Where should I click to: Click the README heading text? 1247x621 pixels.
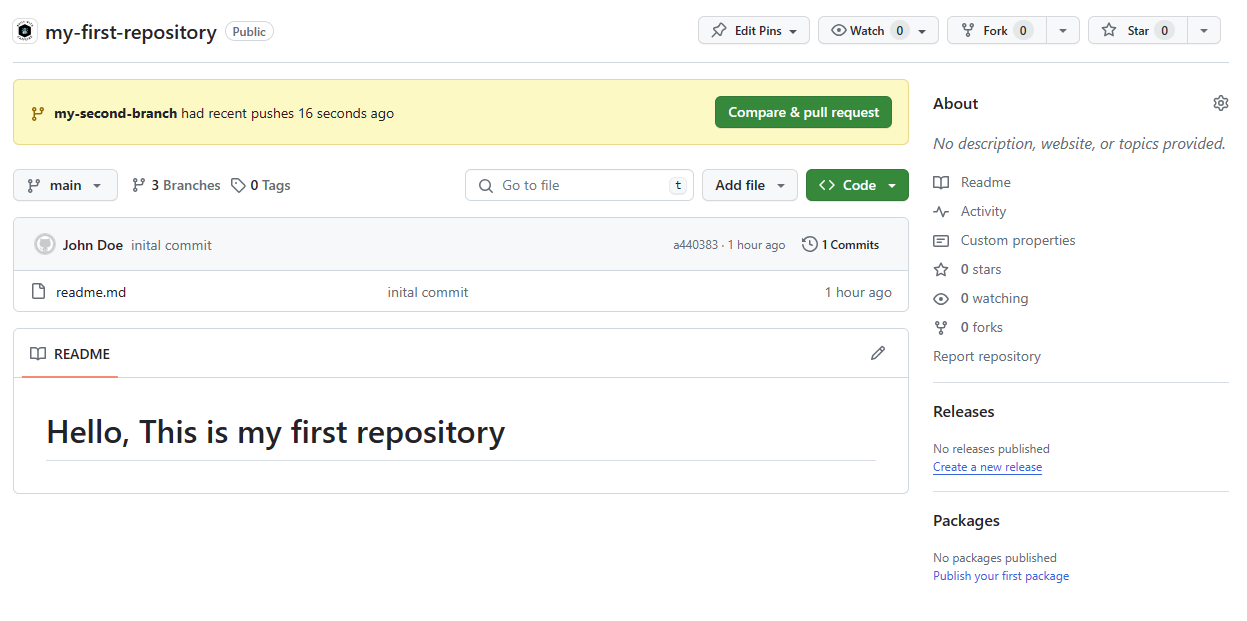point(275,432)
